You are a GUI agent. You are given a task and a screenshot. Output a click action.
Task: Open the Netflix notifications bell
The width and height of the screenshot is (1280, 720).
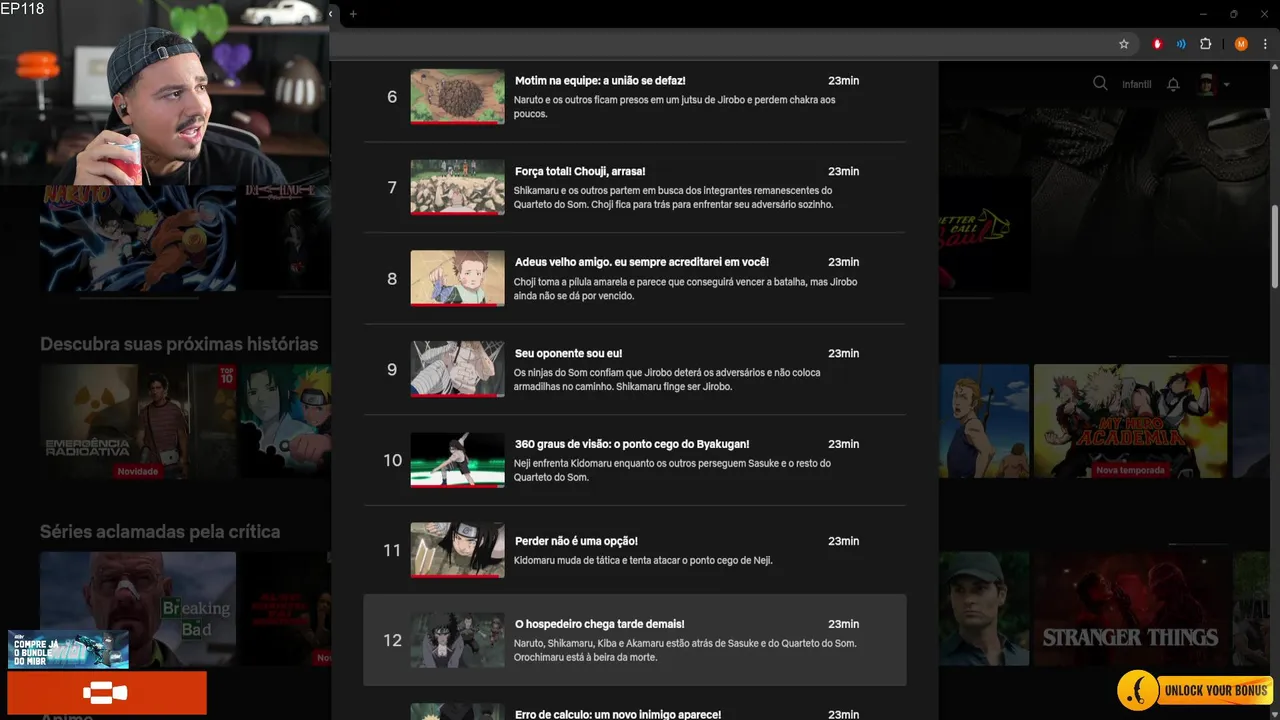[1174, 84]
